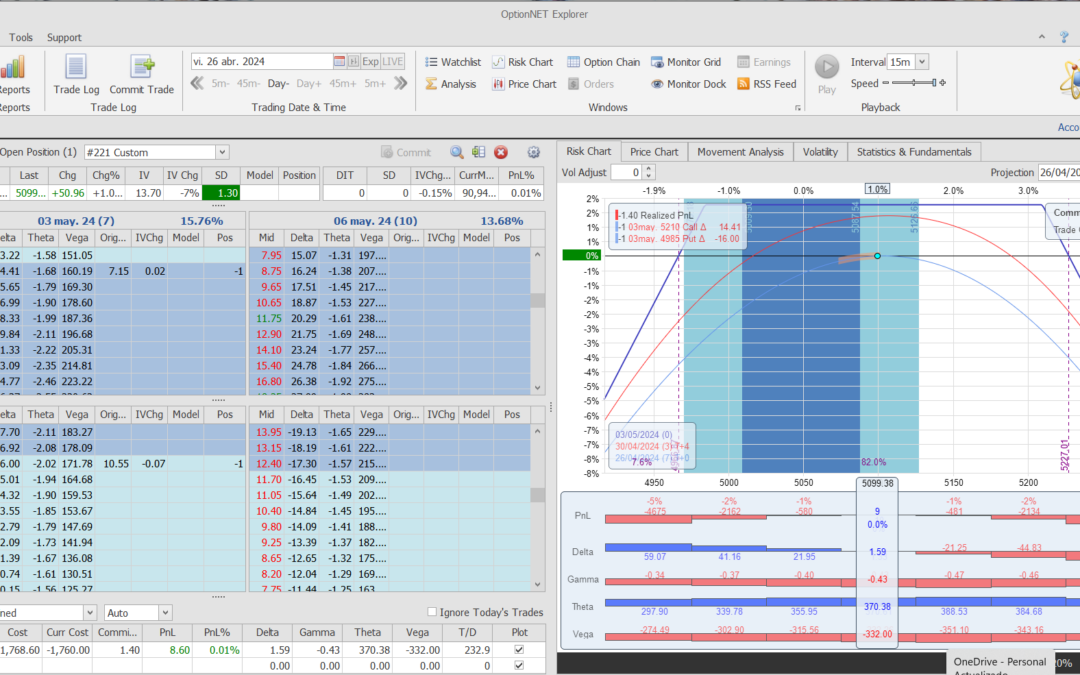Toggle the Plot checkbox in totals row
Image resolution: width=1080 pixels, height=675 pixels.
tap(517, 665)
